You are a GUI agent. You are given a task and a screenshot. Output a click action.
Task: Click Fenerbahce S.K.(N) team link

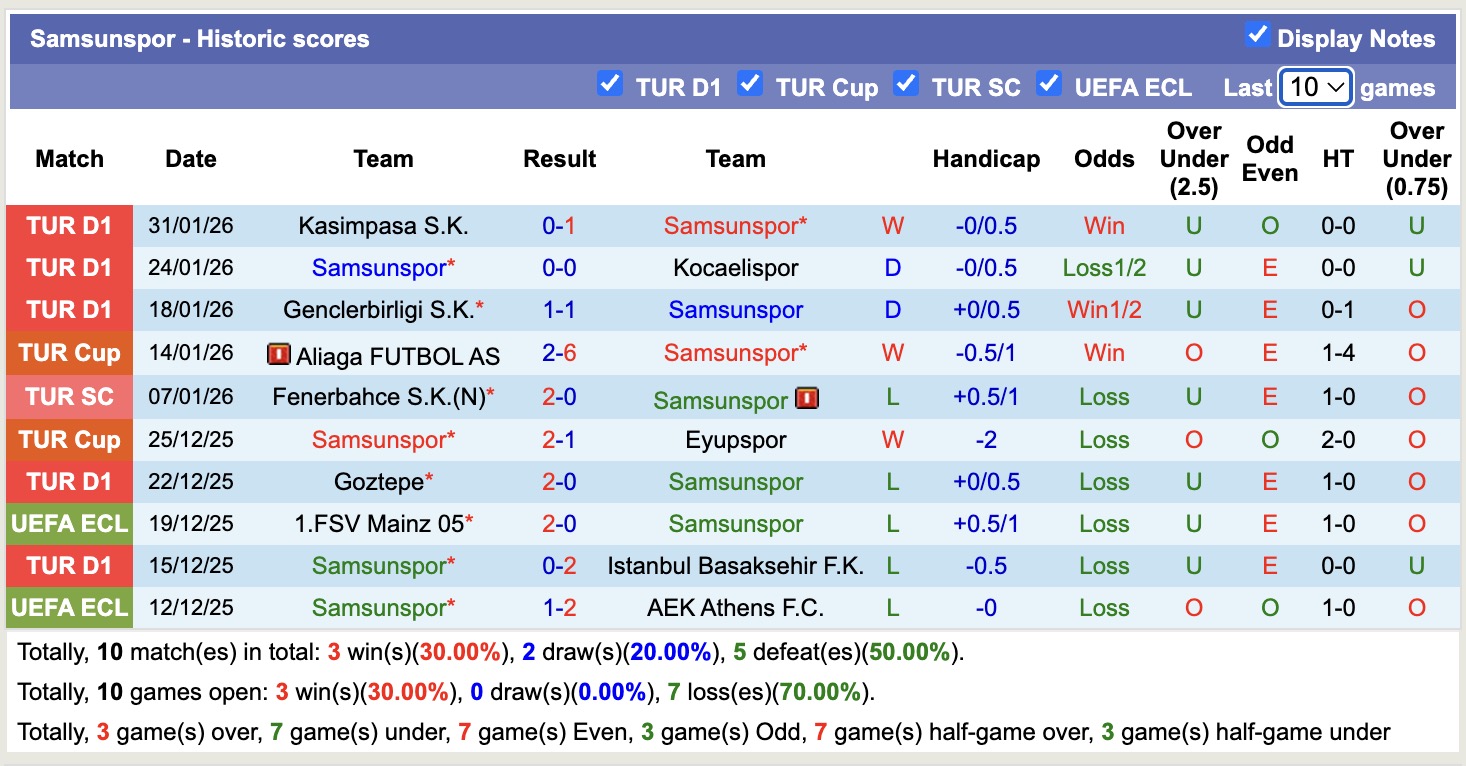[x=379, y=397]
